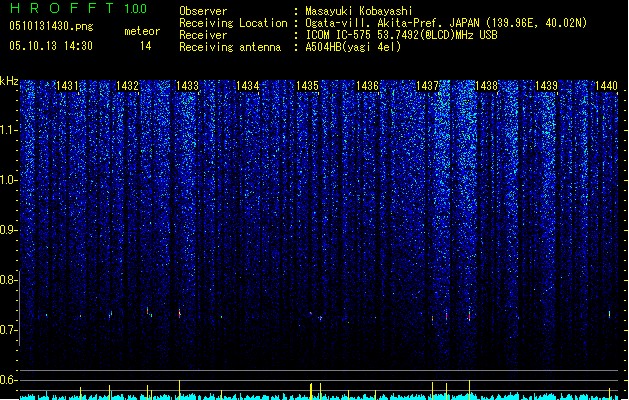Click the 0.9 frequency axis label

[x=8, y=230]
